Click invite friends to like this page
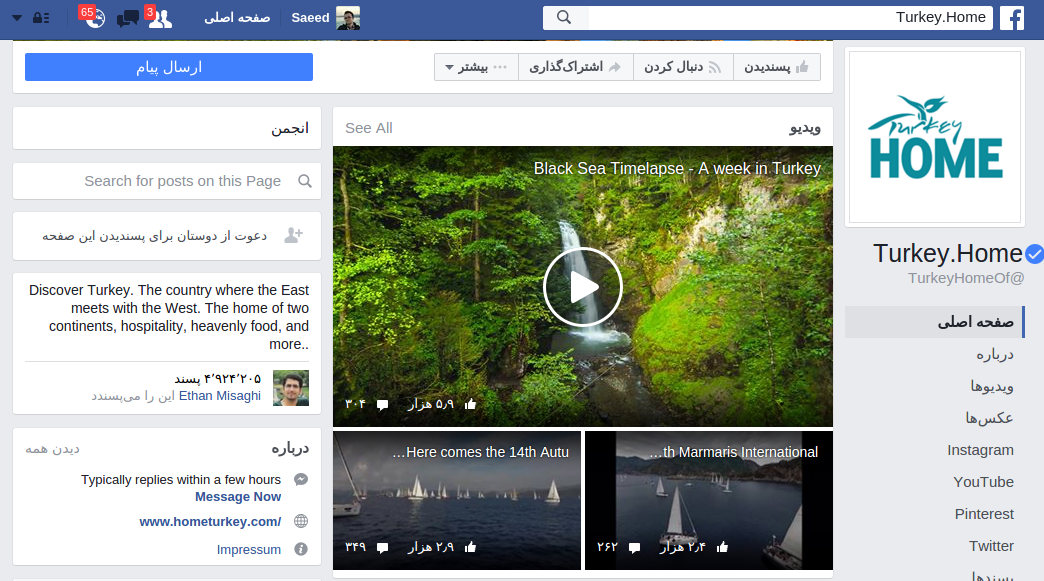Viewport: 1044px width, 581px height. (x=154, y=236)
